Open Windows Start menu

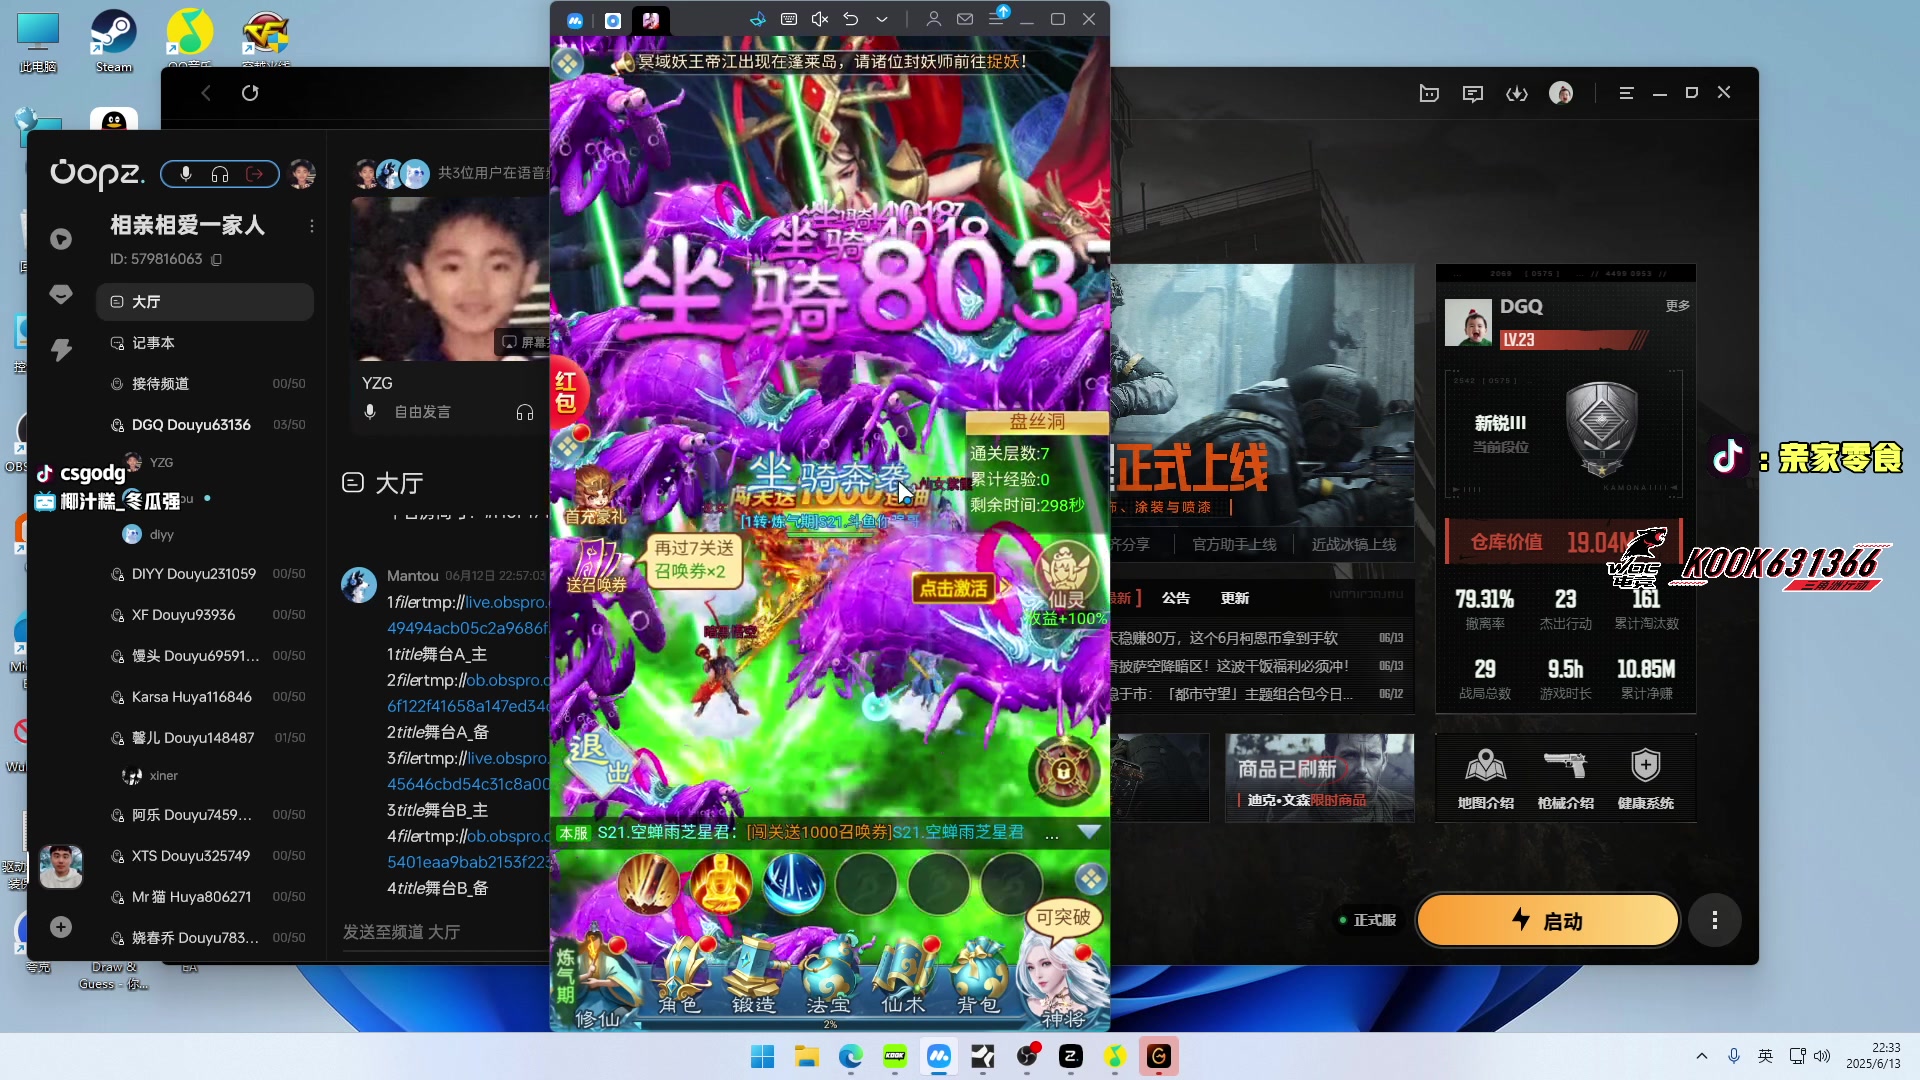762,1056
